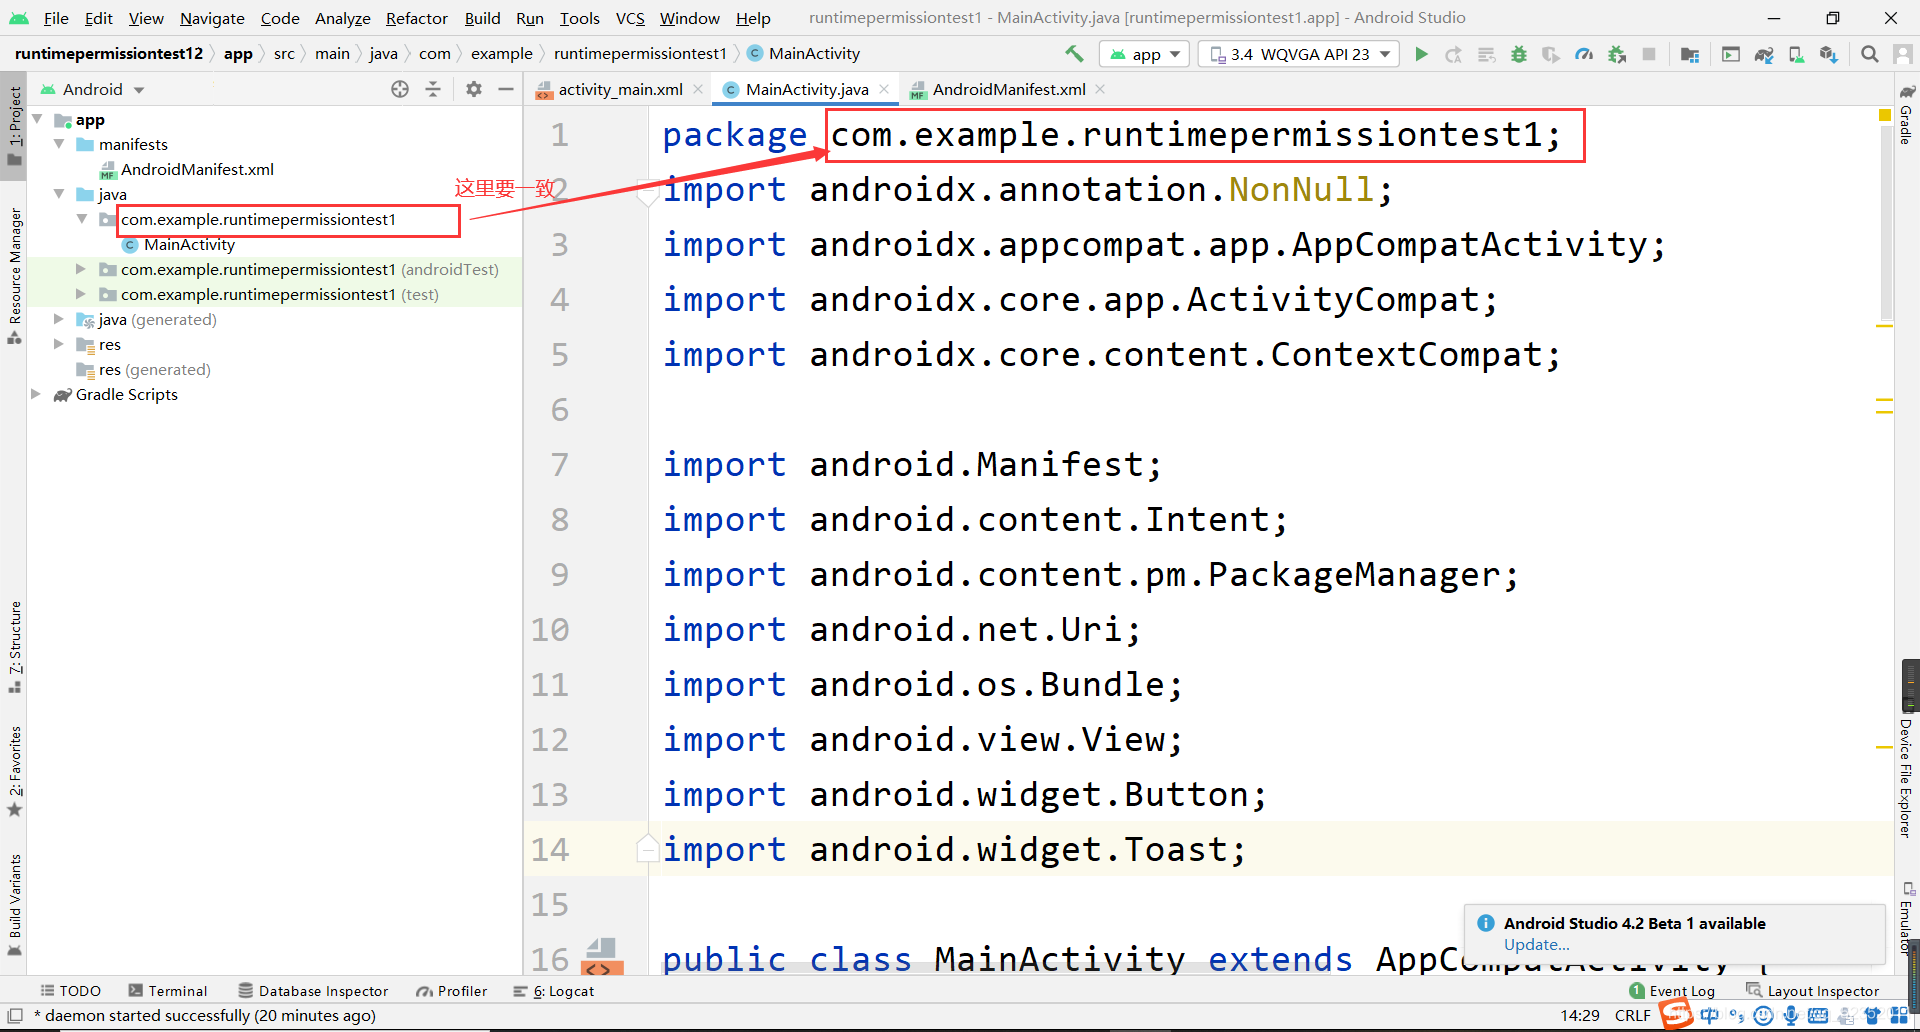Viewport: 1920px width, 1032px height.
Task: Toggle tool window buttons icon bottom-left corner
Action: (x=15, y=1015)
